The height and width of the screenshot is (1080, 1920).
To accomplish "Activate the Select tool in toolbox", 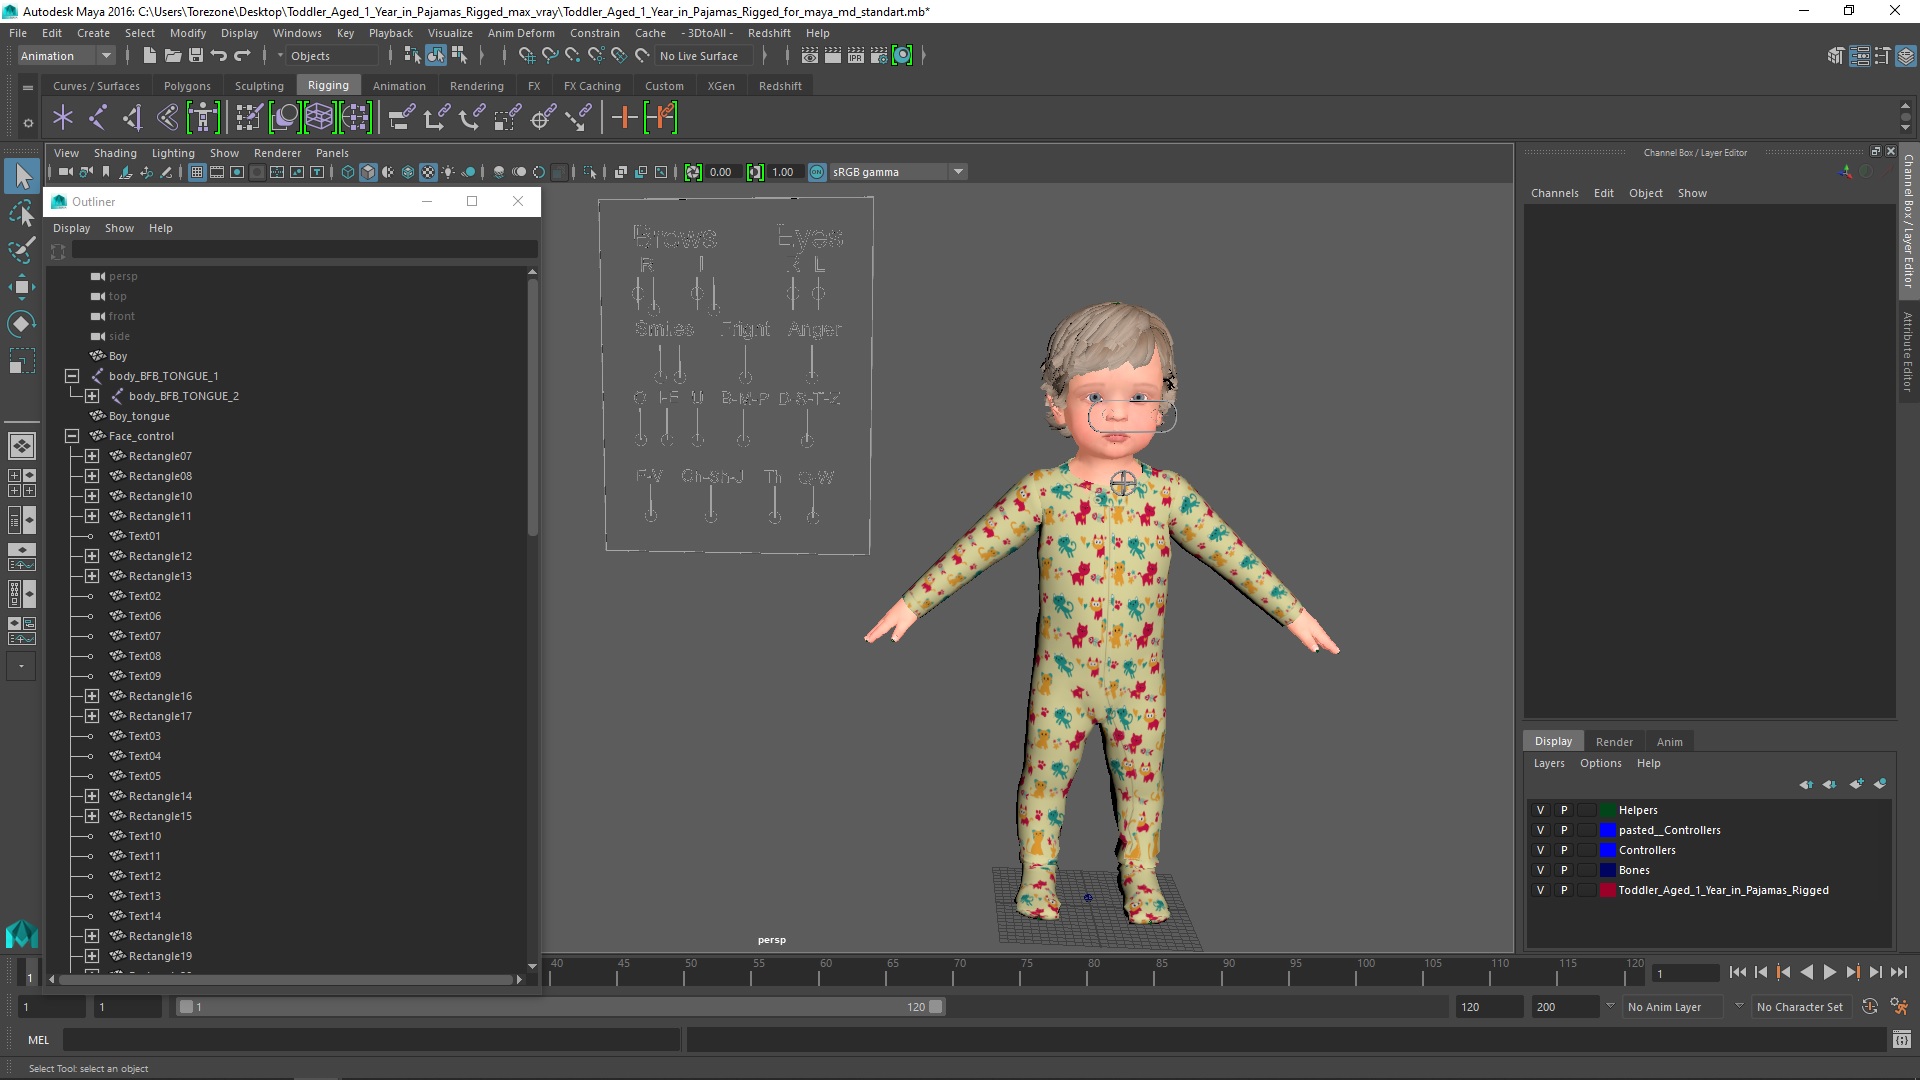I will 22,177.
